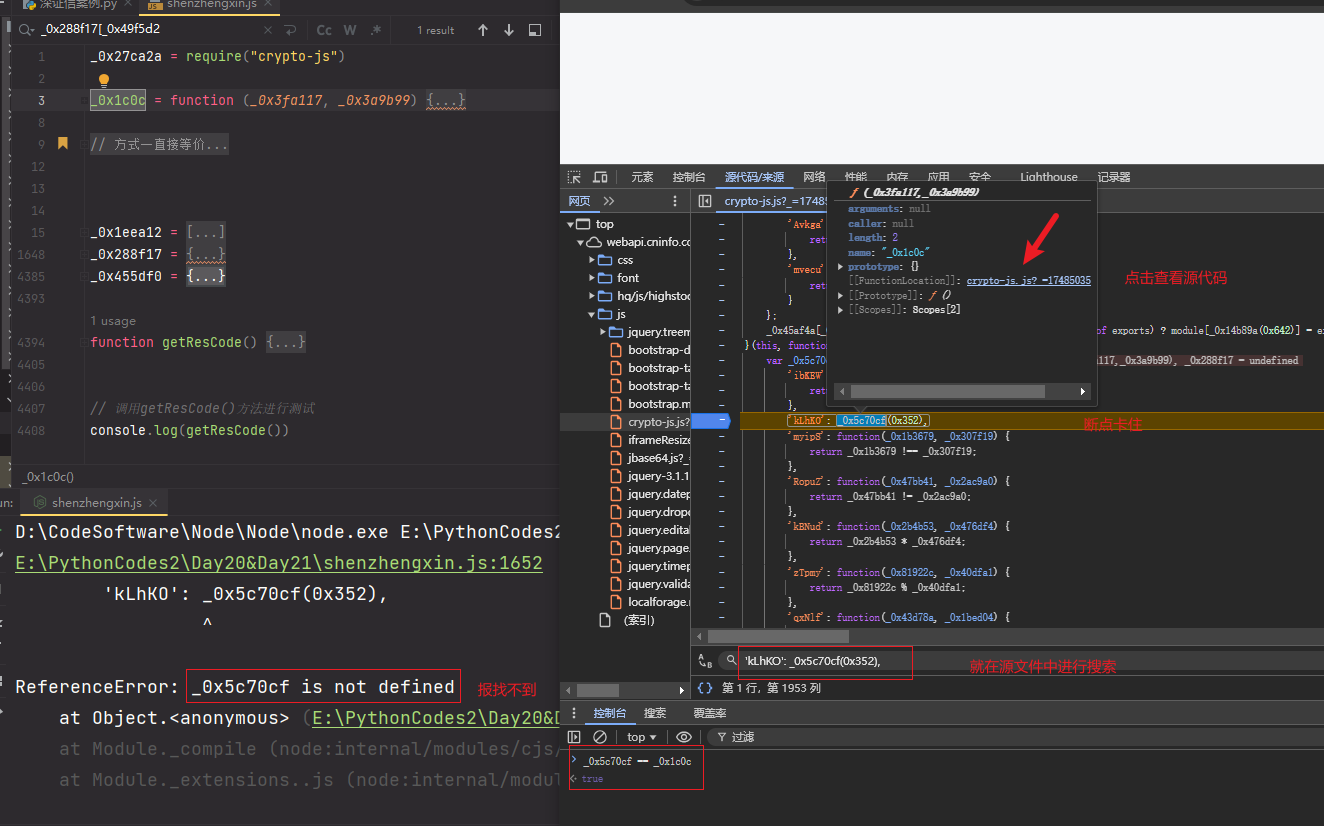
Task: Expand folded _0x288f17 object {...}
Action: 206,254
